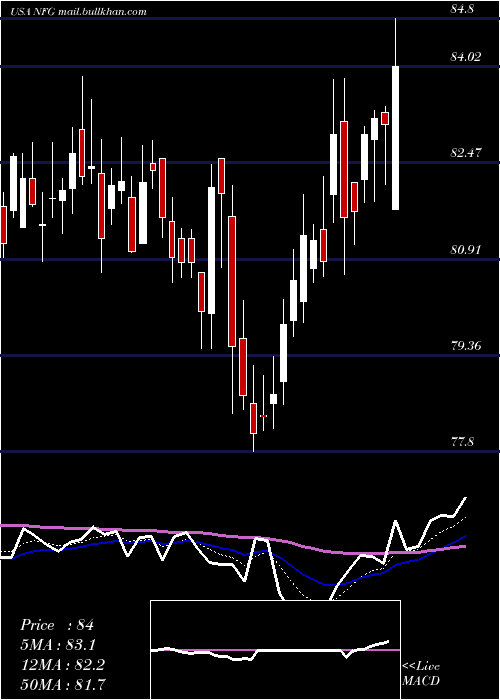Select the 77.8 price level label
This screenshot has height=700, width=500.
pos(462,442)
